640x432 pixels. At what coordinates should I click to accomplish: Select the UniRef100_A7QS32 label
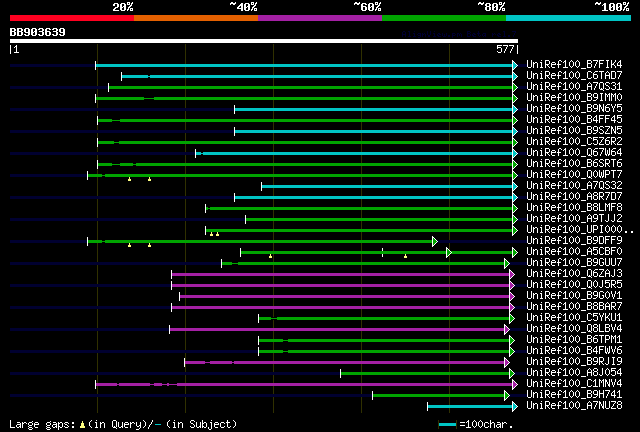click(574, 186)
